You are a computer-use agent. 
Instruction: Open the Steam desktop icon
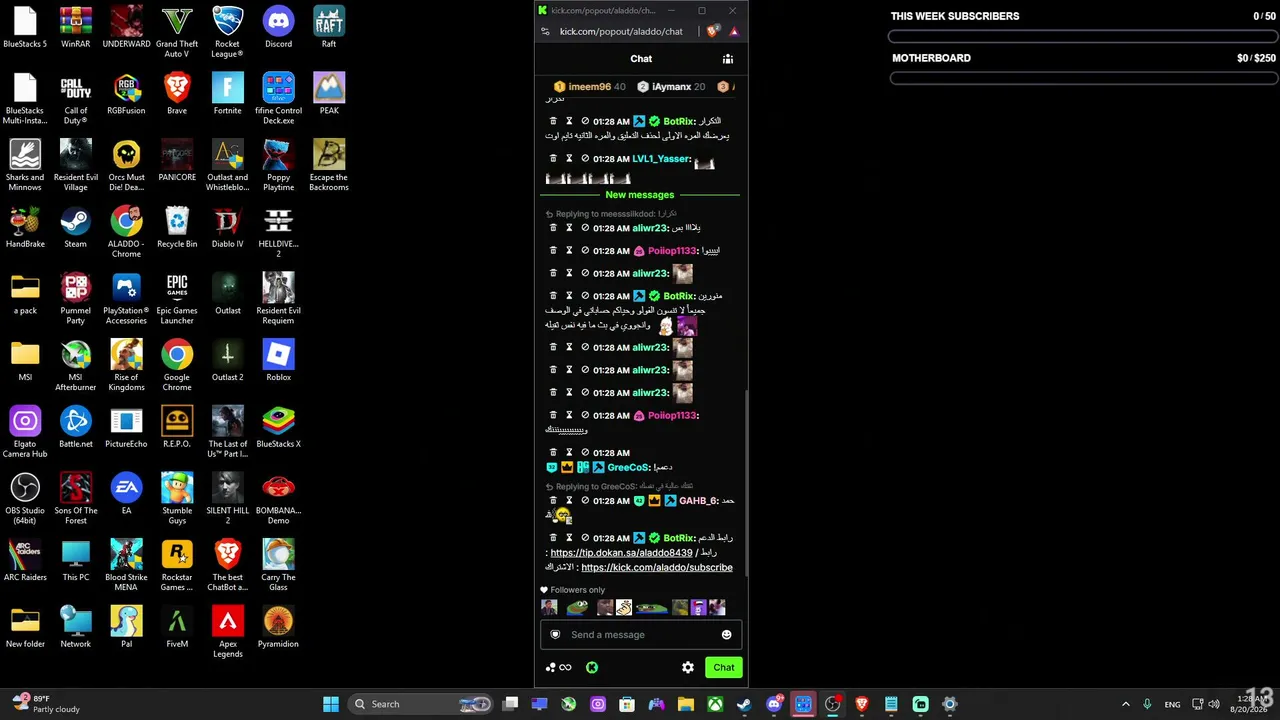[x=75, y=227]
